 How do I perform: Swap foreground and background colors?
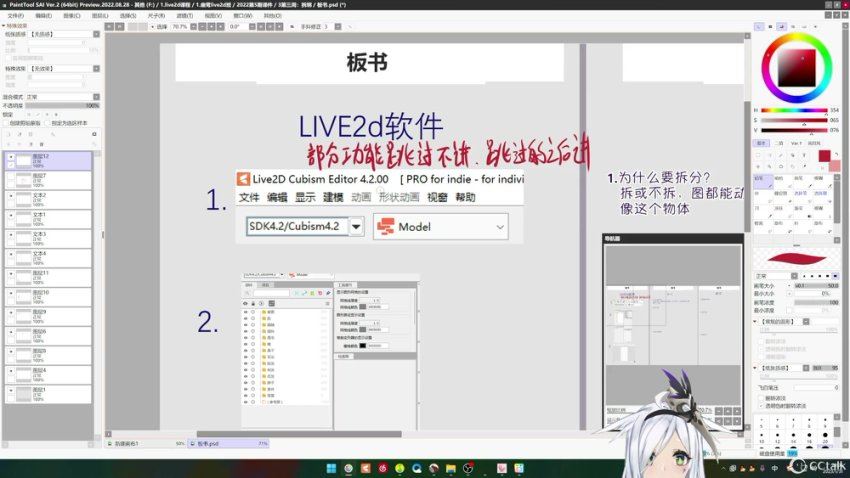pyautogui.click(x=836, y=154)
